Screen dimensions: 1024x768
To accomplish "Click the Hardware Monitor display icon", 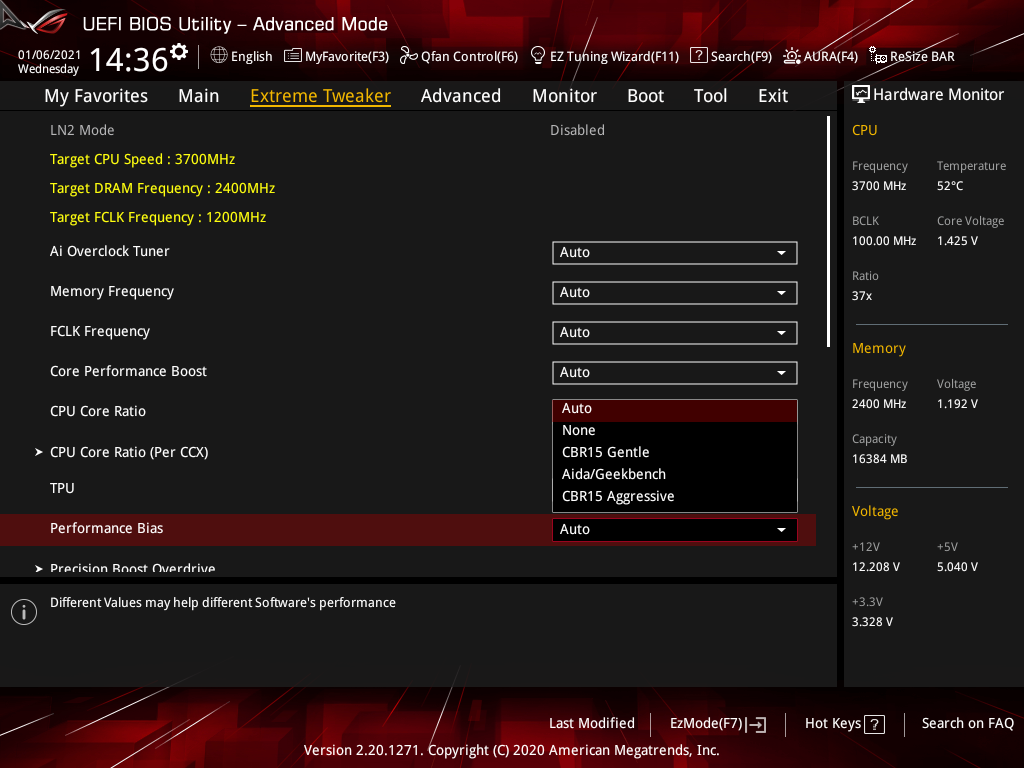I will 861,94.
